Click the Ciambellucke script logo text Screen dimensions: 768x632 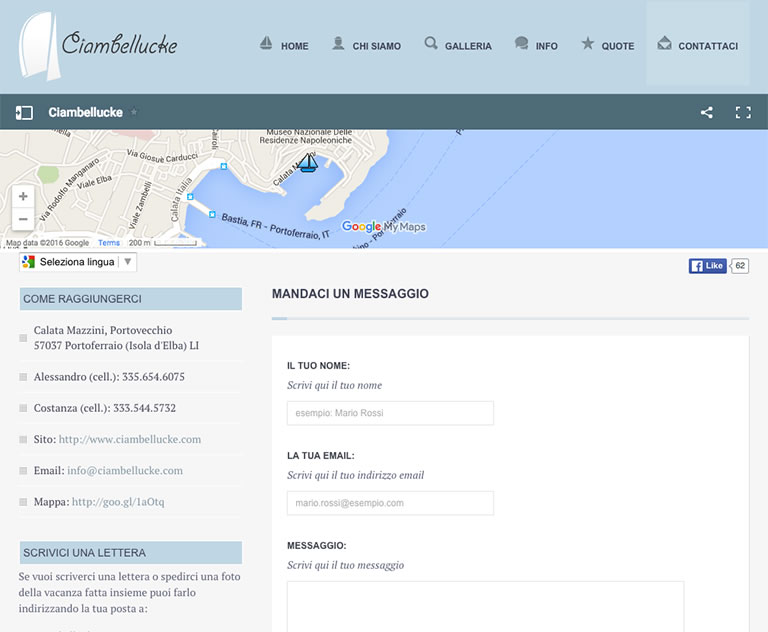(x=120, y=43)
